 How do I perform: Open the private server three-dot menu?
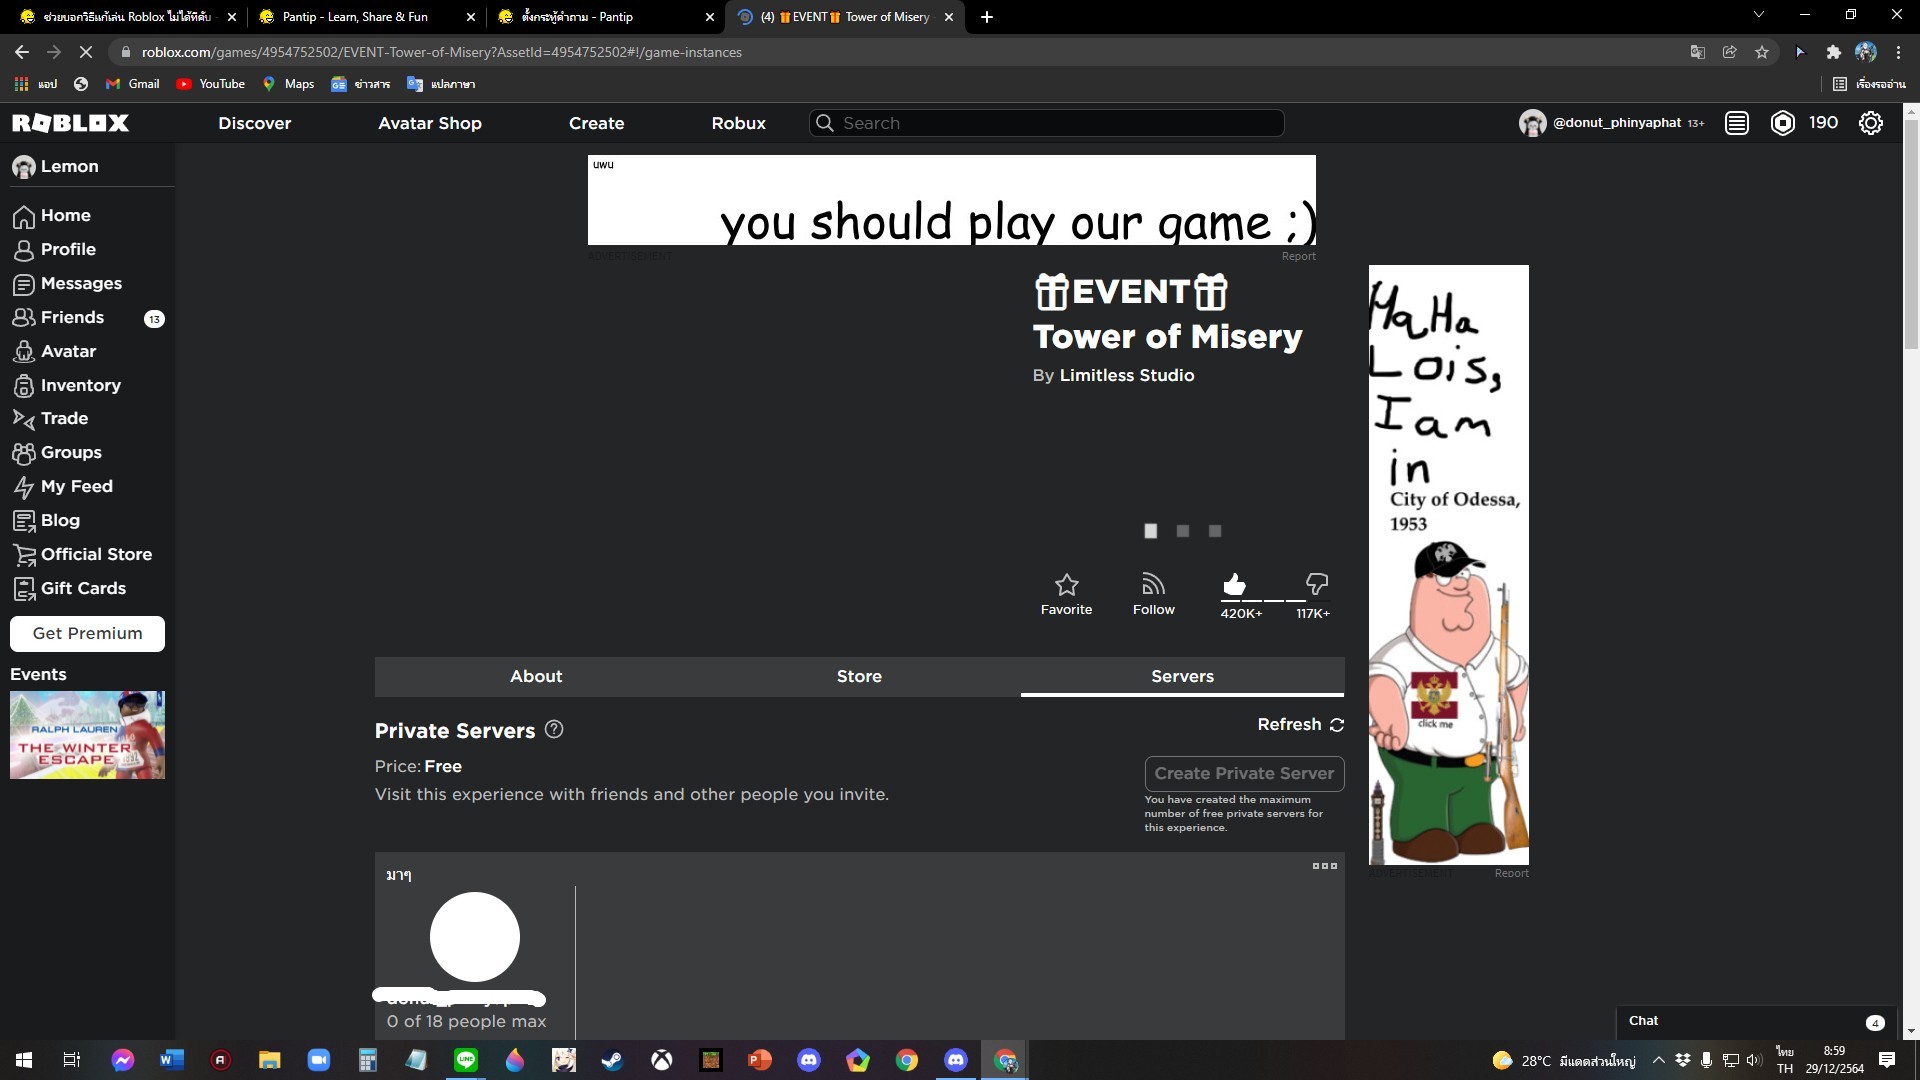click(x=1325, y=866)
